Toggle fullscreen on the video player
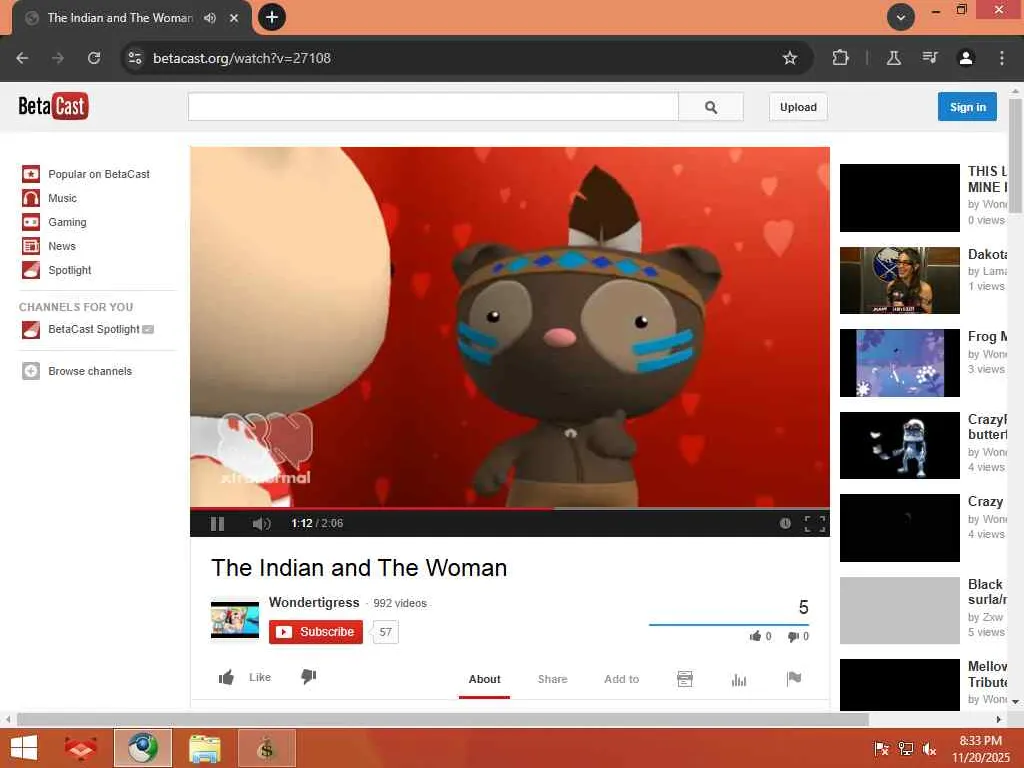Viewport: 1024px width, 768px height. [814, 524]
